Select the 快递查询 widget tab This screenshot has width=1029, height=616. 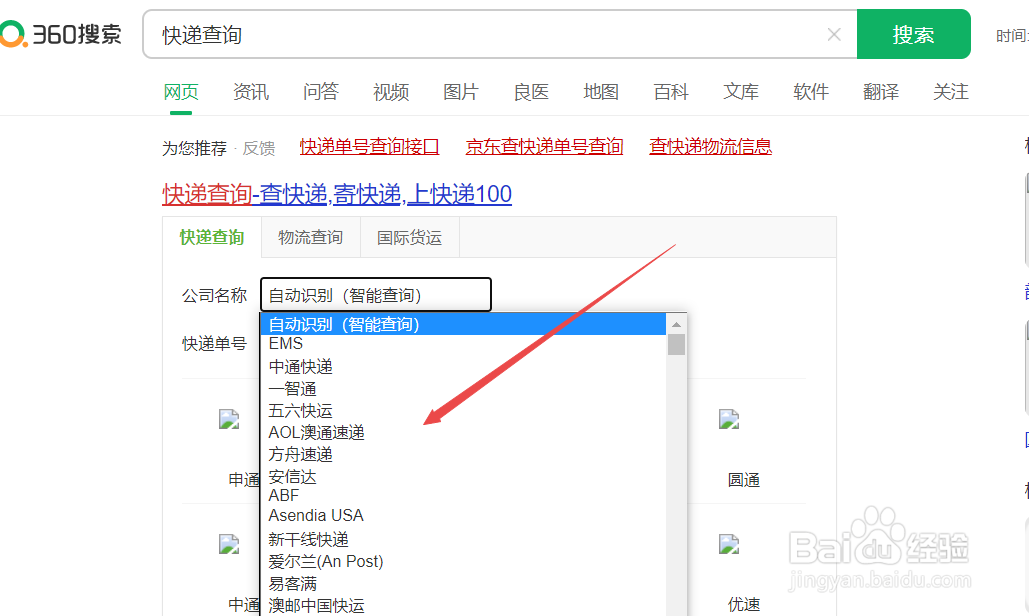(212, 237)
